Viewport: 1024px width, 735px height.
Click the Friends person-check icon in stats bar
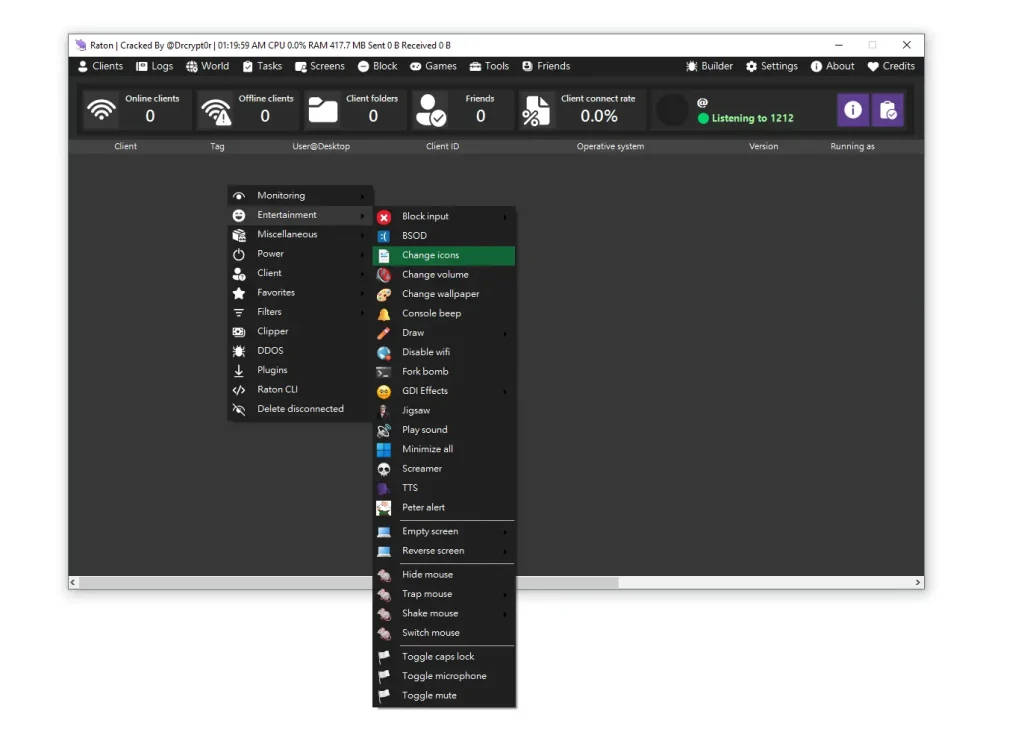pos(431,110)
